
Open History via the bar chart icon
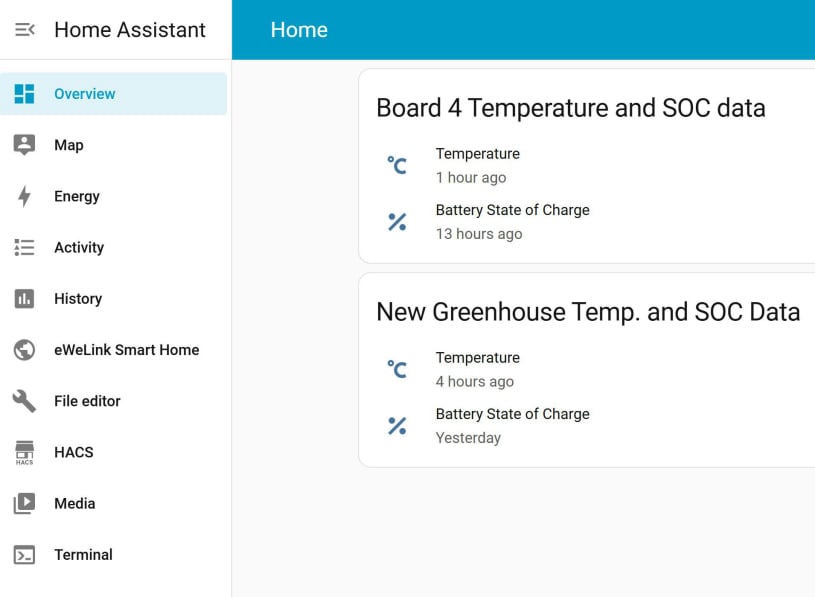tap(24, 298)
